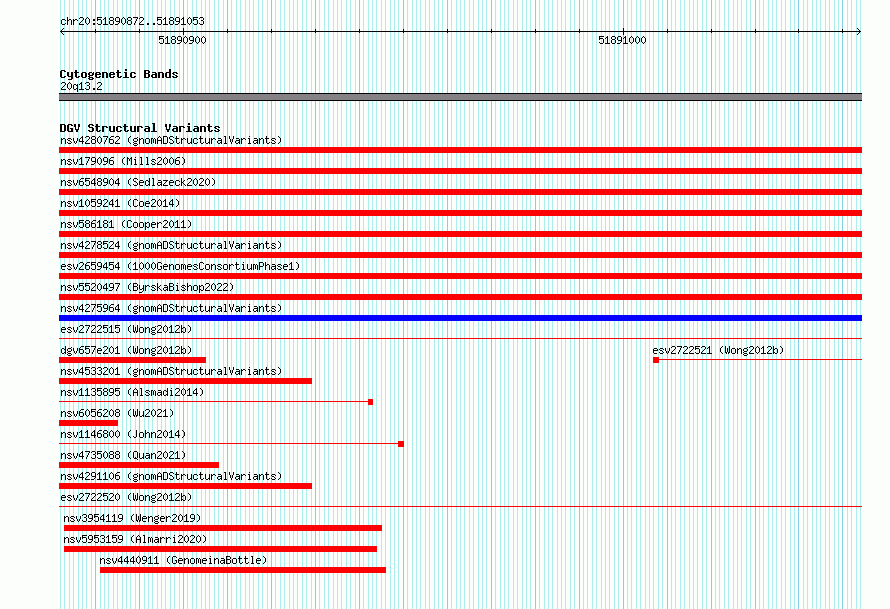Open the nsv4735088 (Quan2021) variant
The width and height of the screenshot is (890, 609).
point(123,455)
